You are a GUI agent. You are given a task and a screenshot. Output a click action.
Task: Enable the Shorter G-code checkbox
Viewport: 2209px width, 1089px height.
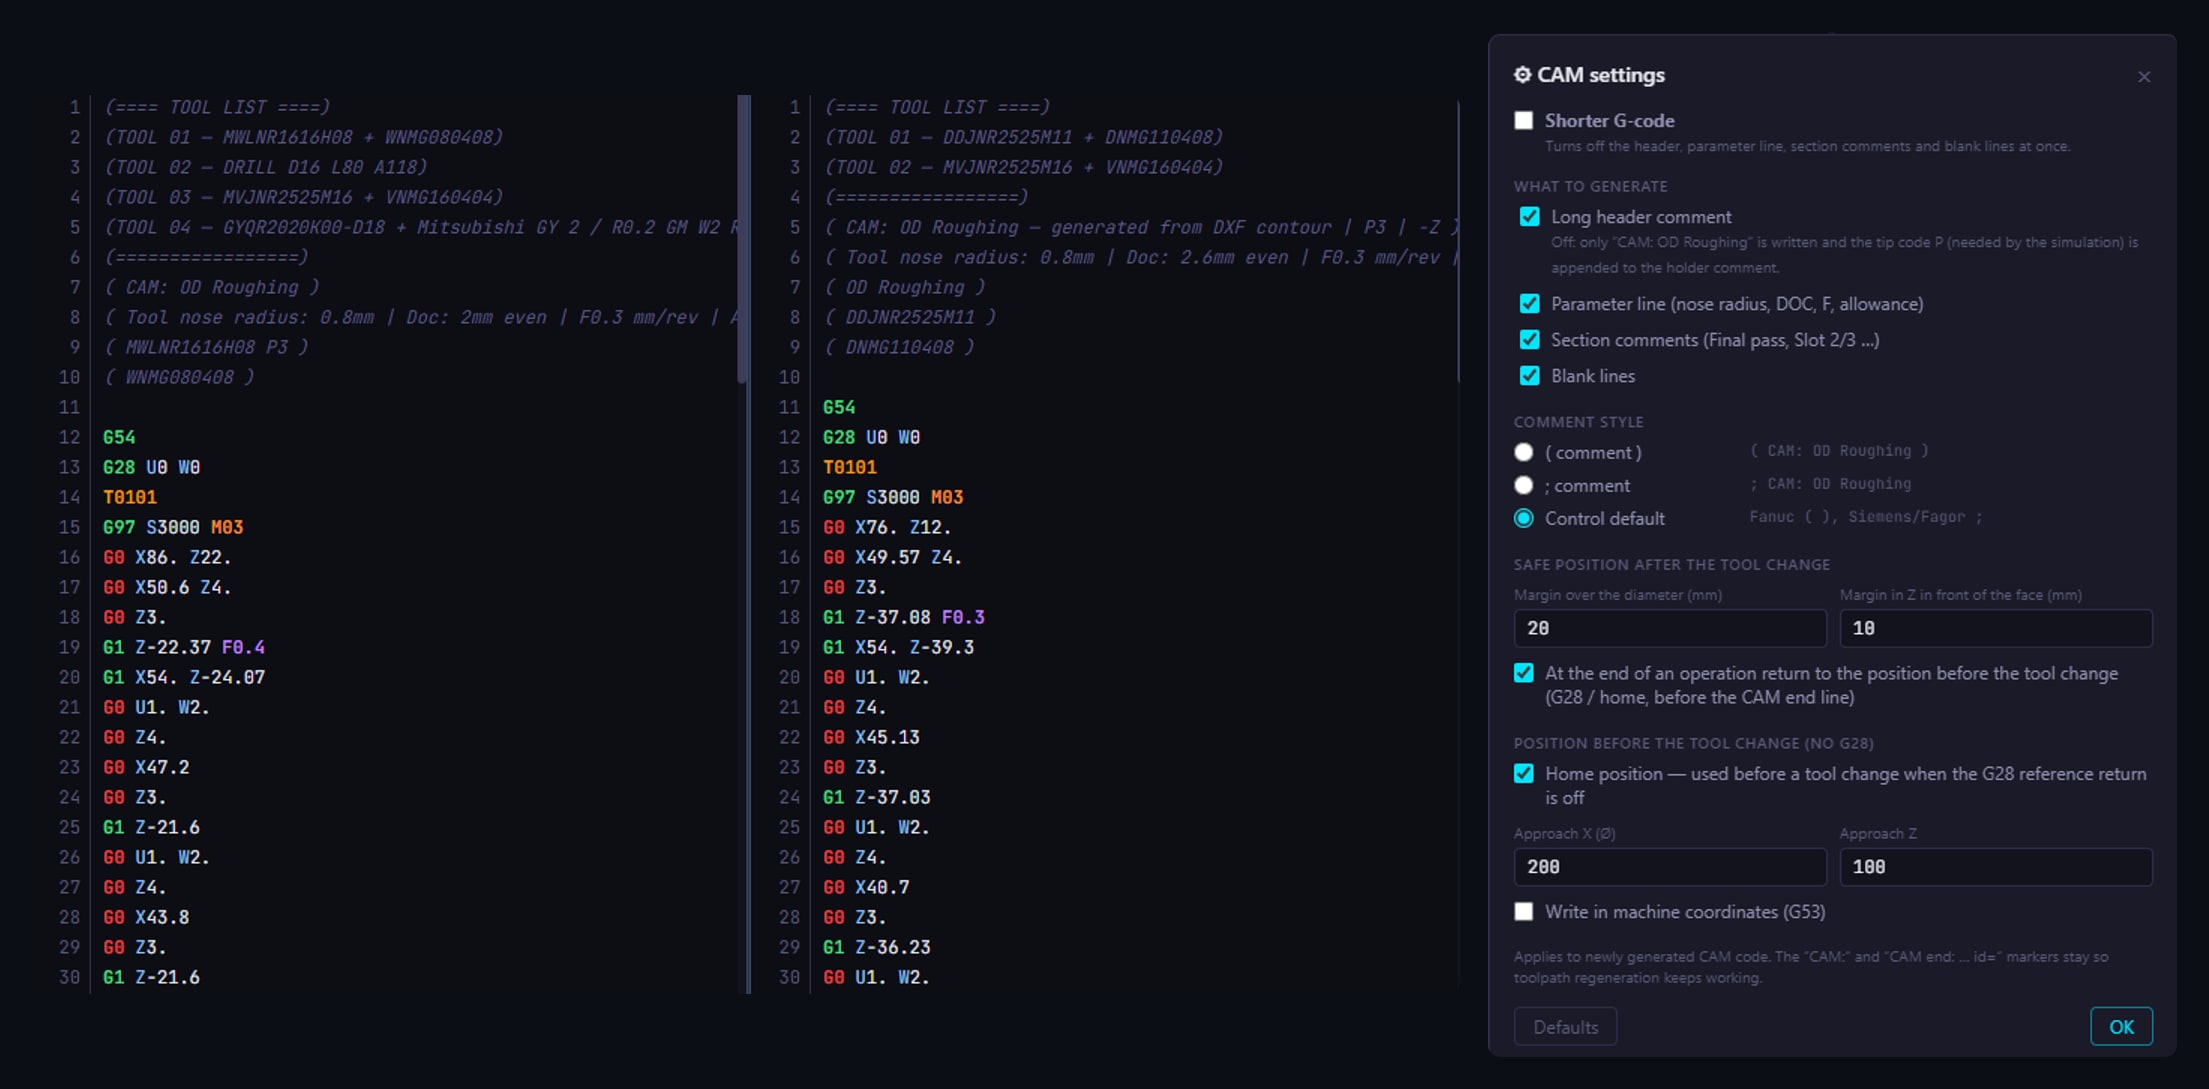[x=1523, y=120]
